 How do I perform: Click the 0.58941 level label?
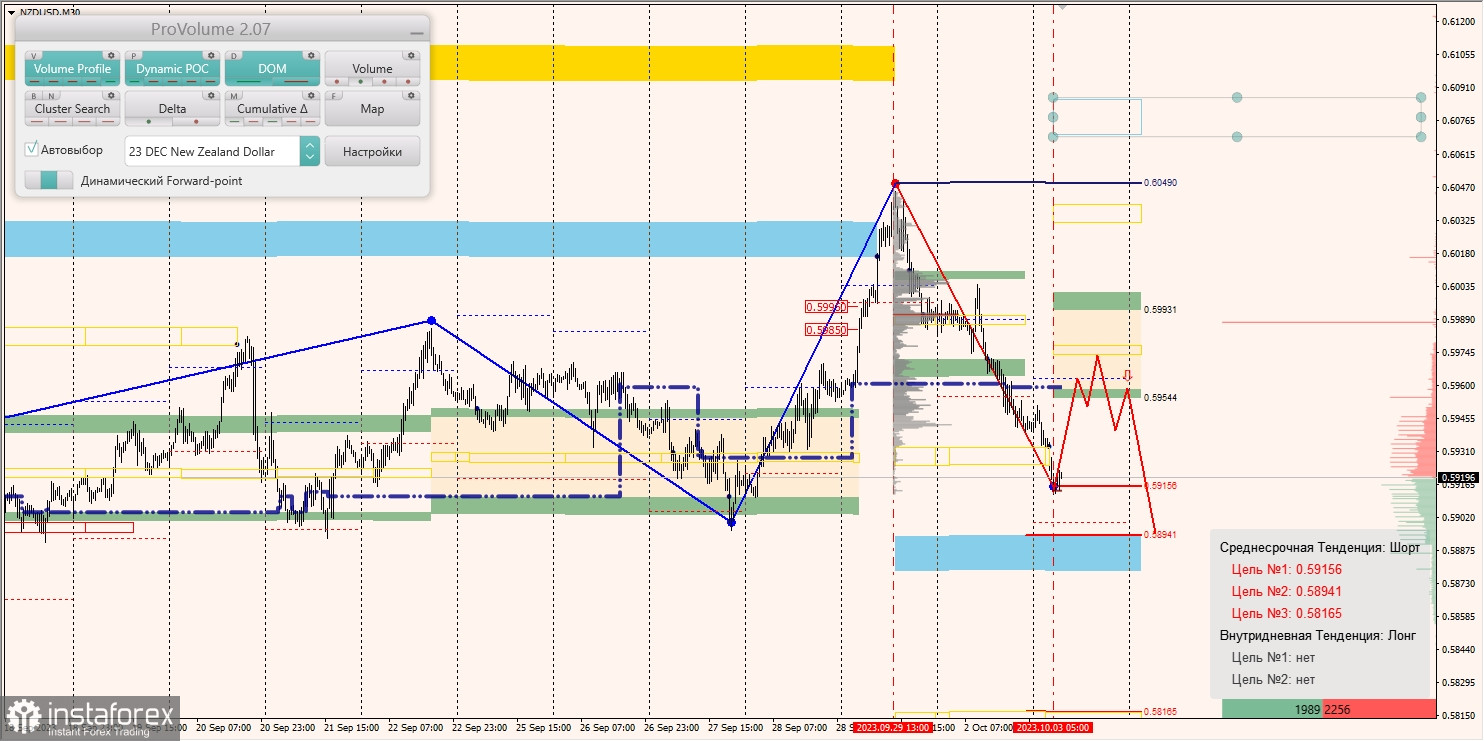pyautogui.click(x=1161, y=535)
